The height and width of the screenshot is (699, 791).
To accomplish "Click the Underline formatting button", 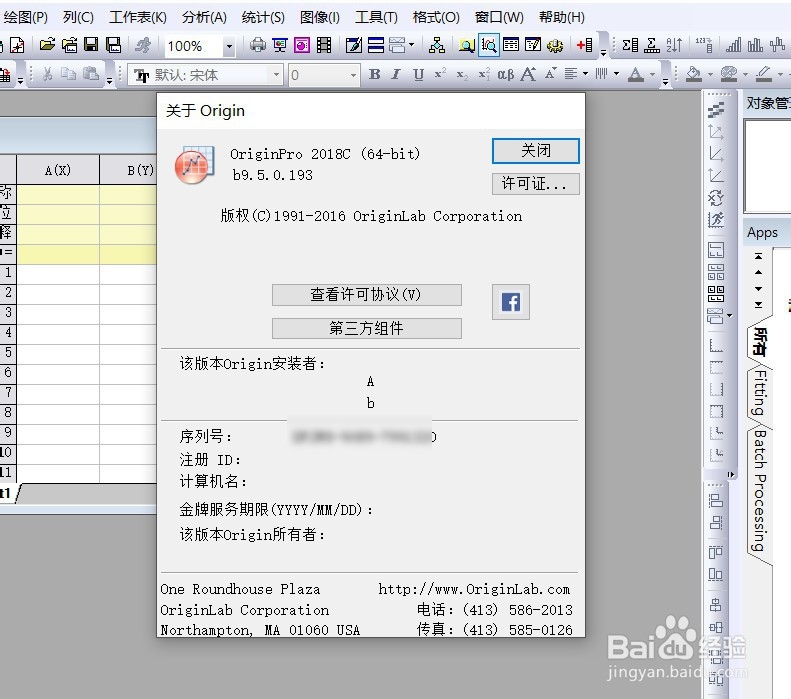I will pos(418,75).
